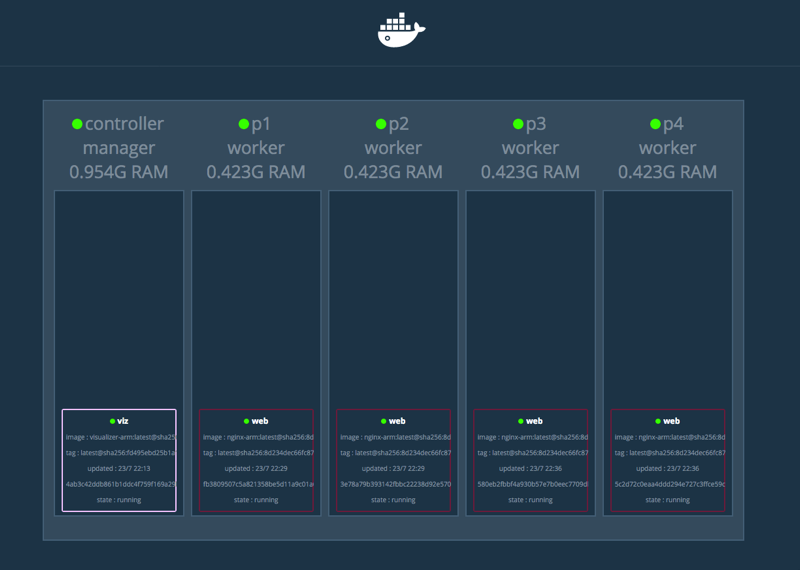Screen dimensions: 800x570
Task: Click the green status dot beside p3
Action: tap(517, 124)
